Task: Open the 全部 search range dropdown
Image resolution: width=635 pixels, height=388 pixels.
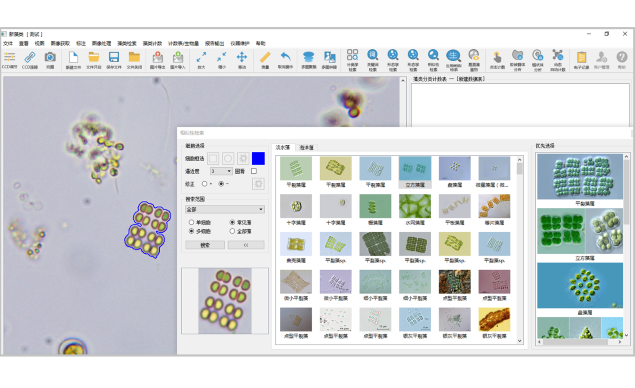Action: tap(225, 209)
